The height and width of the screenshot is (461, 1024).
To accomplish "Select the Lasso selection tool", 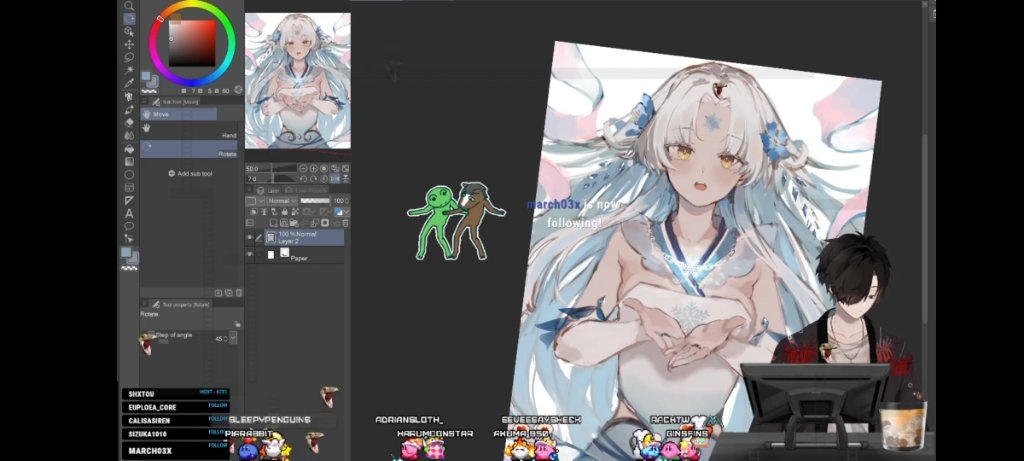I will 129,57.
